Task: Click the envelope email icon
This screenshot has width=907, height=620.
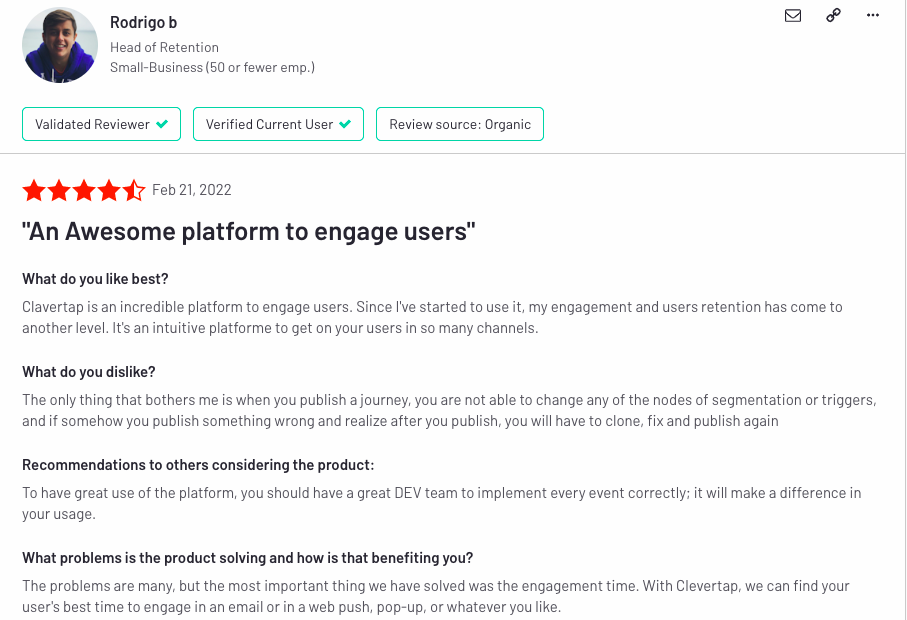Action: (x=793, y=15)
